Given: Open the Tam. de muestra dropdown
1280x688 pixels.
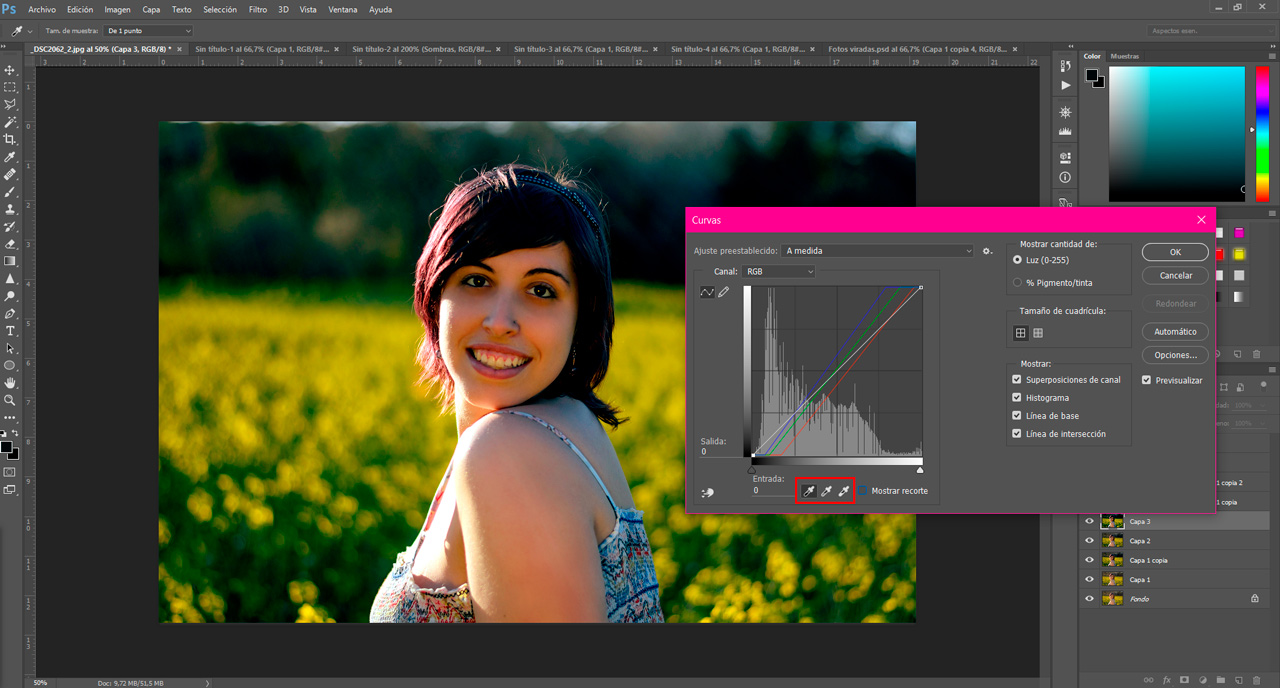Looking at the screenshot, I should (147, 30).
